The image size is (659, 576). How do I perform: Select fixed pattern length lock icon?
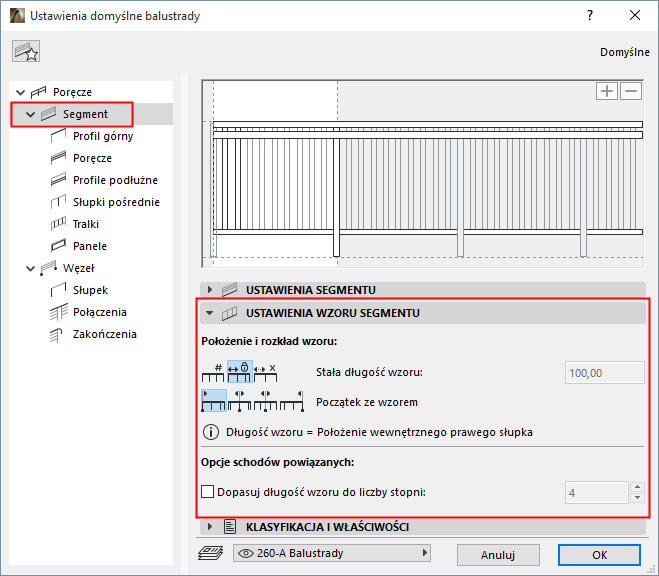[240, 371]
